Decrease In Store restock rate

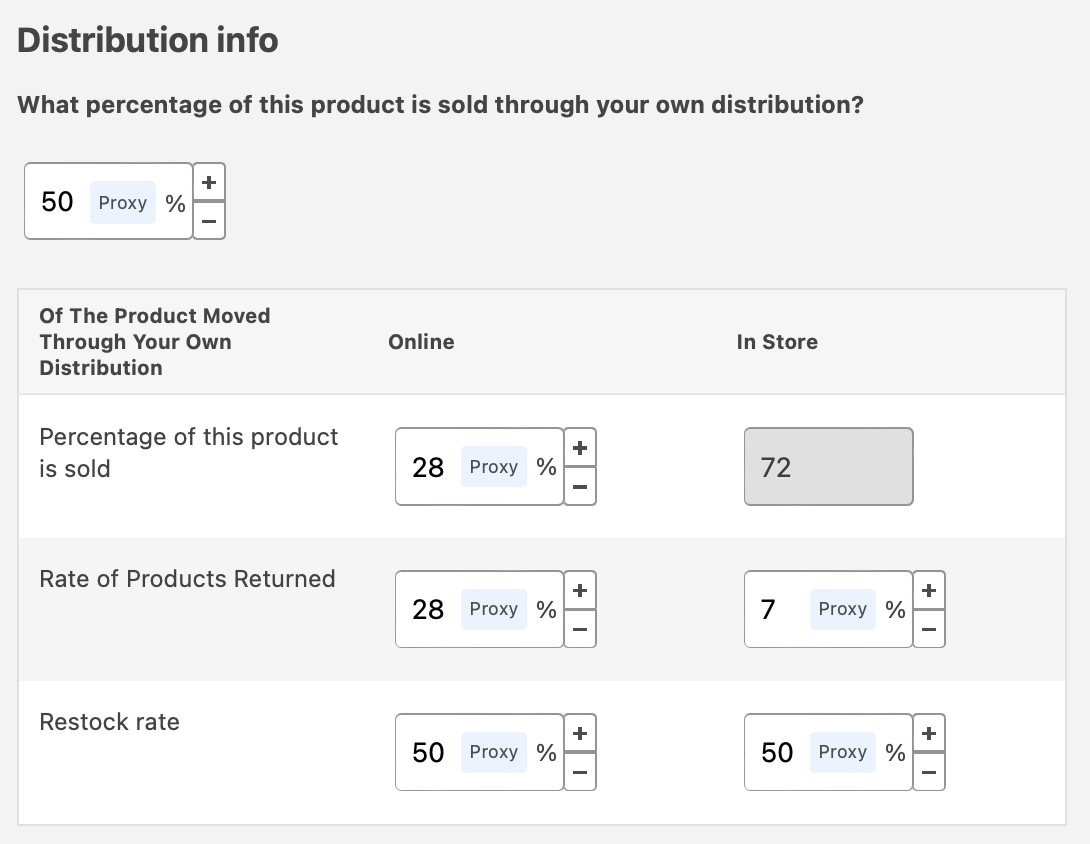click(x=929, y=772)
